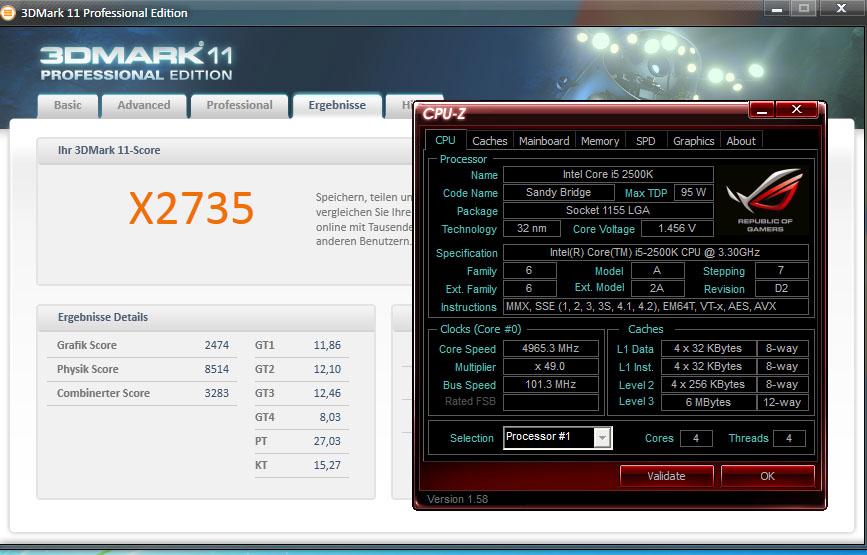Click the Combinerter Score value 3283

tap(217, 393)
